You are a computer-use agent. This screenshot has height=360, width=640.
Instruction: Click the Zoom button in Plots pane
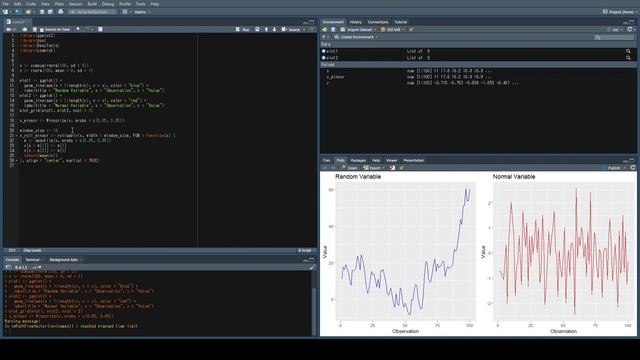tap(350, 168)
